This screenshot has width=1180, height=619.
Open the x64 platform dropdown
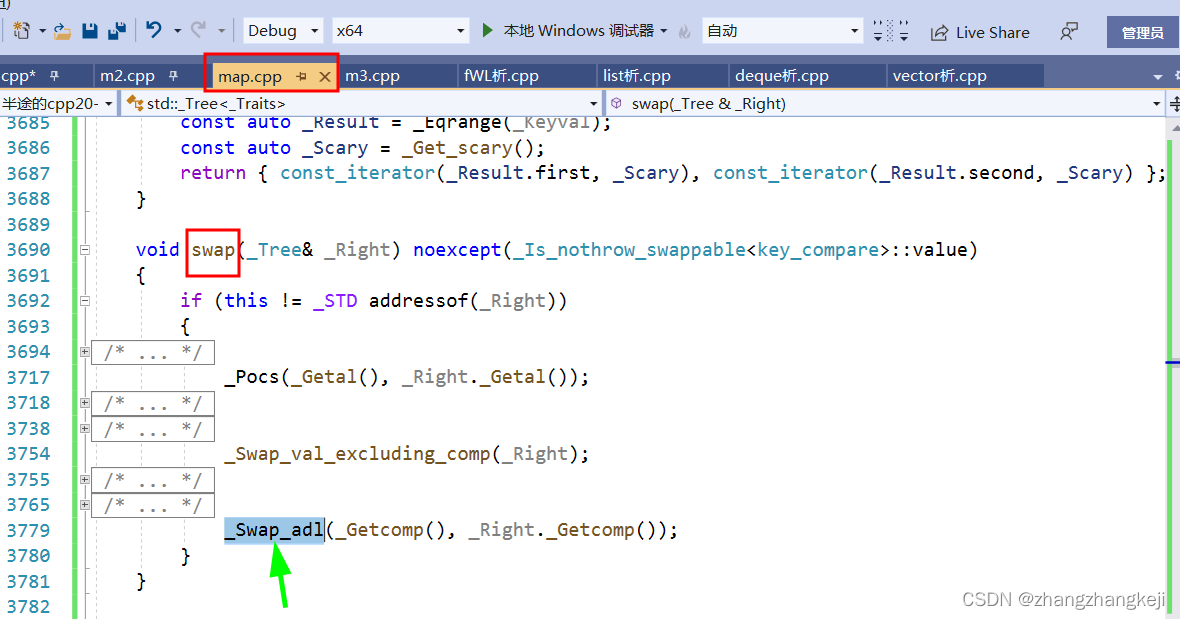(400, 31)
